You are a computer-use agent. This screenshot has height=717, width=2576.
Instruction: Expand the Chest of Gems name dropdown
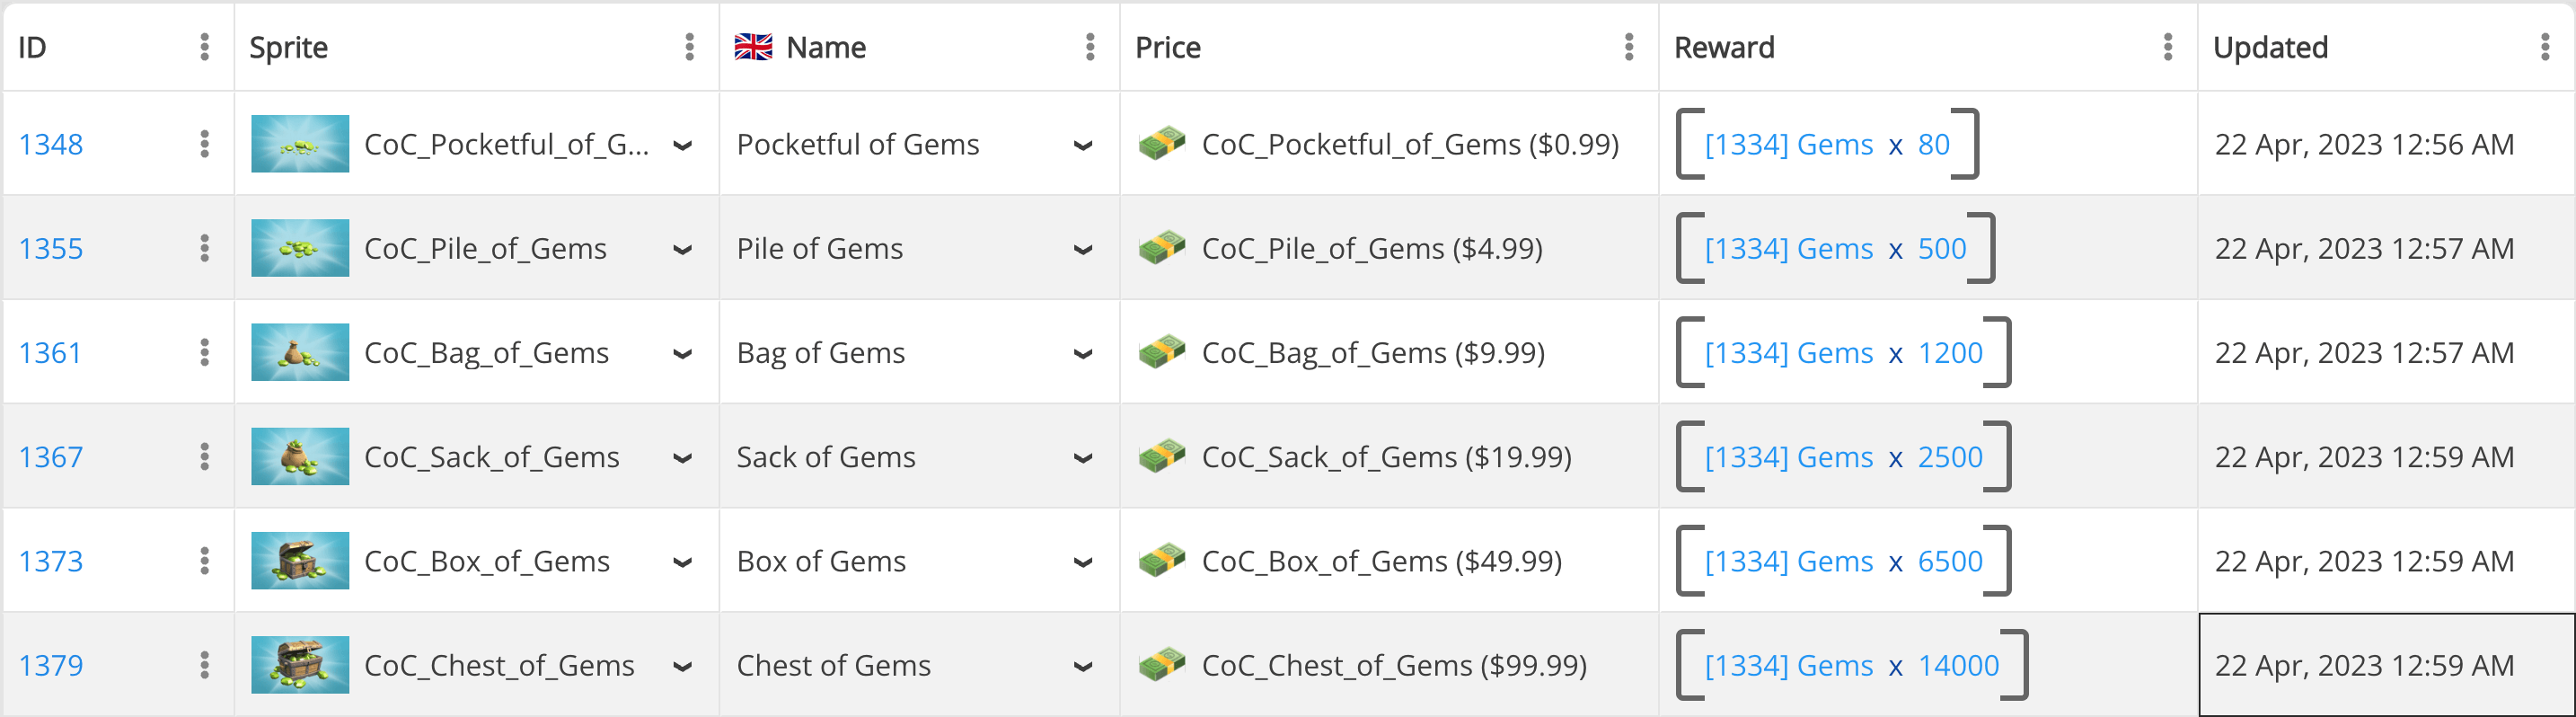tap(1083, 667)
